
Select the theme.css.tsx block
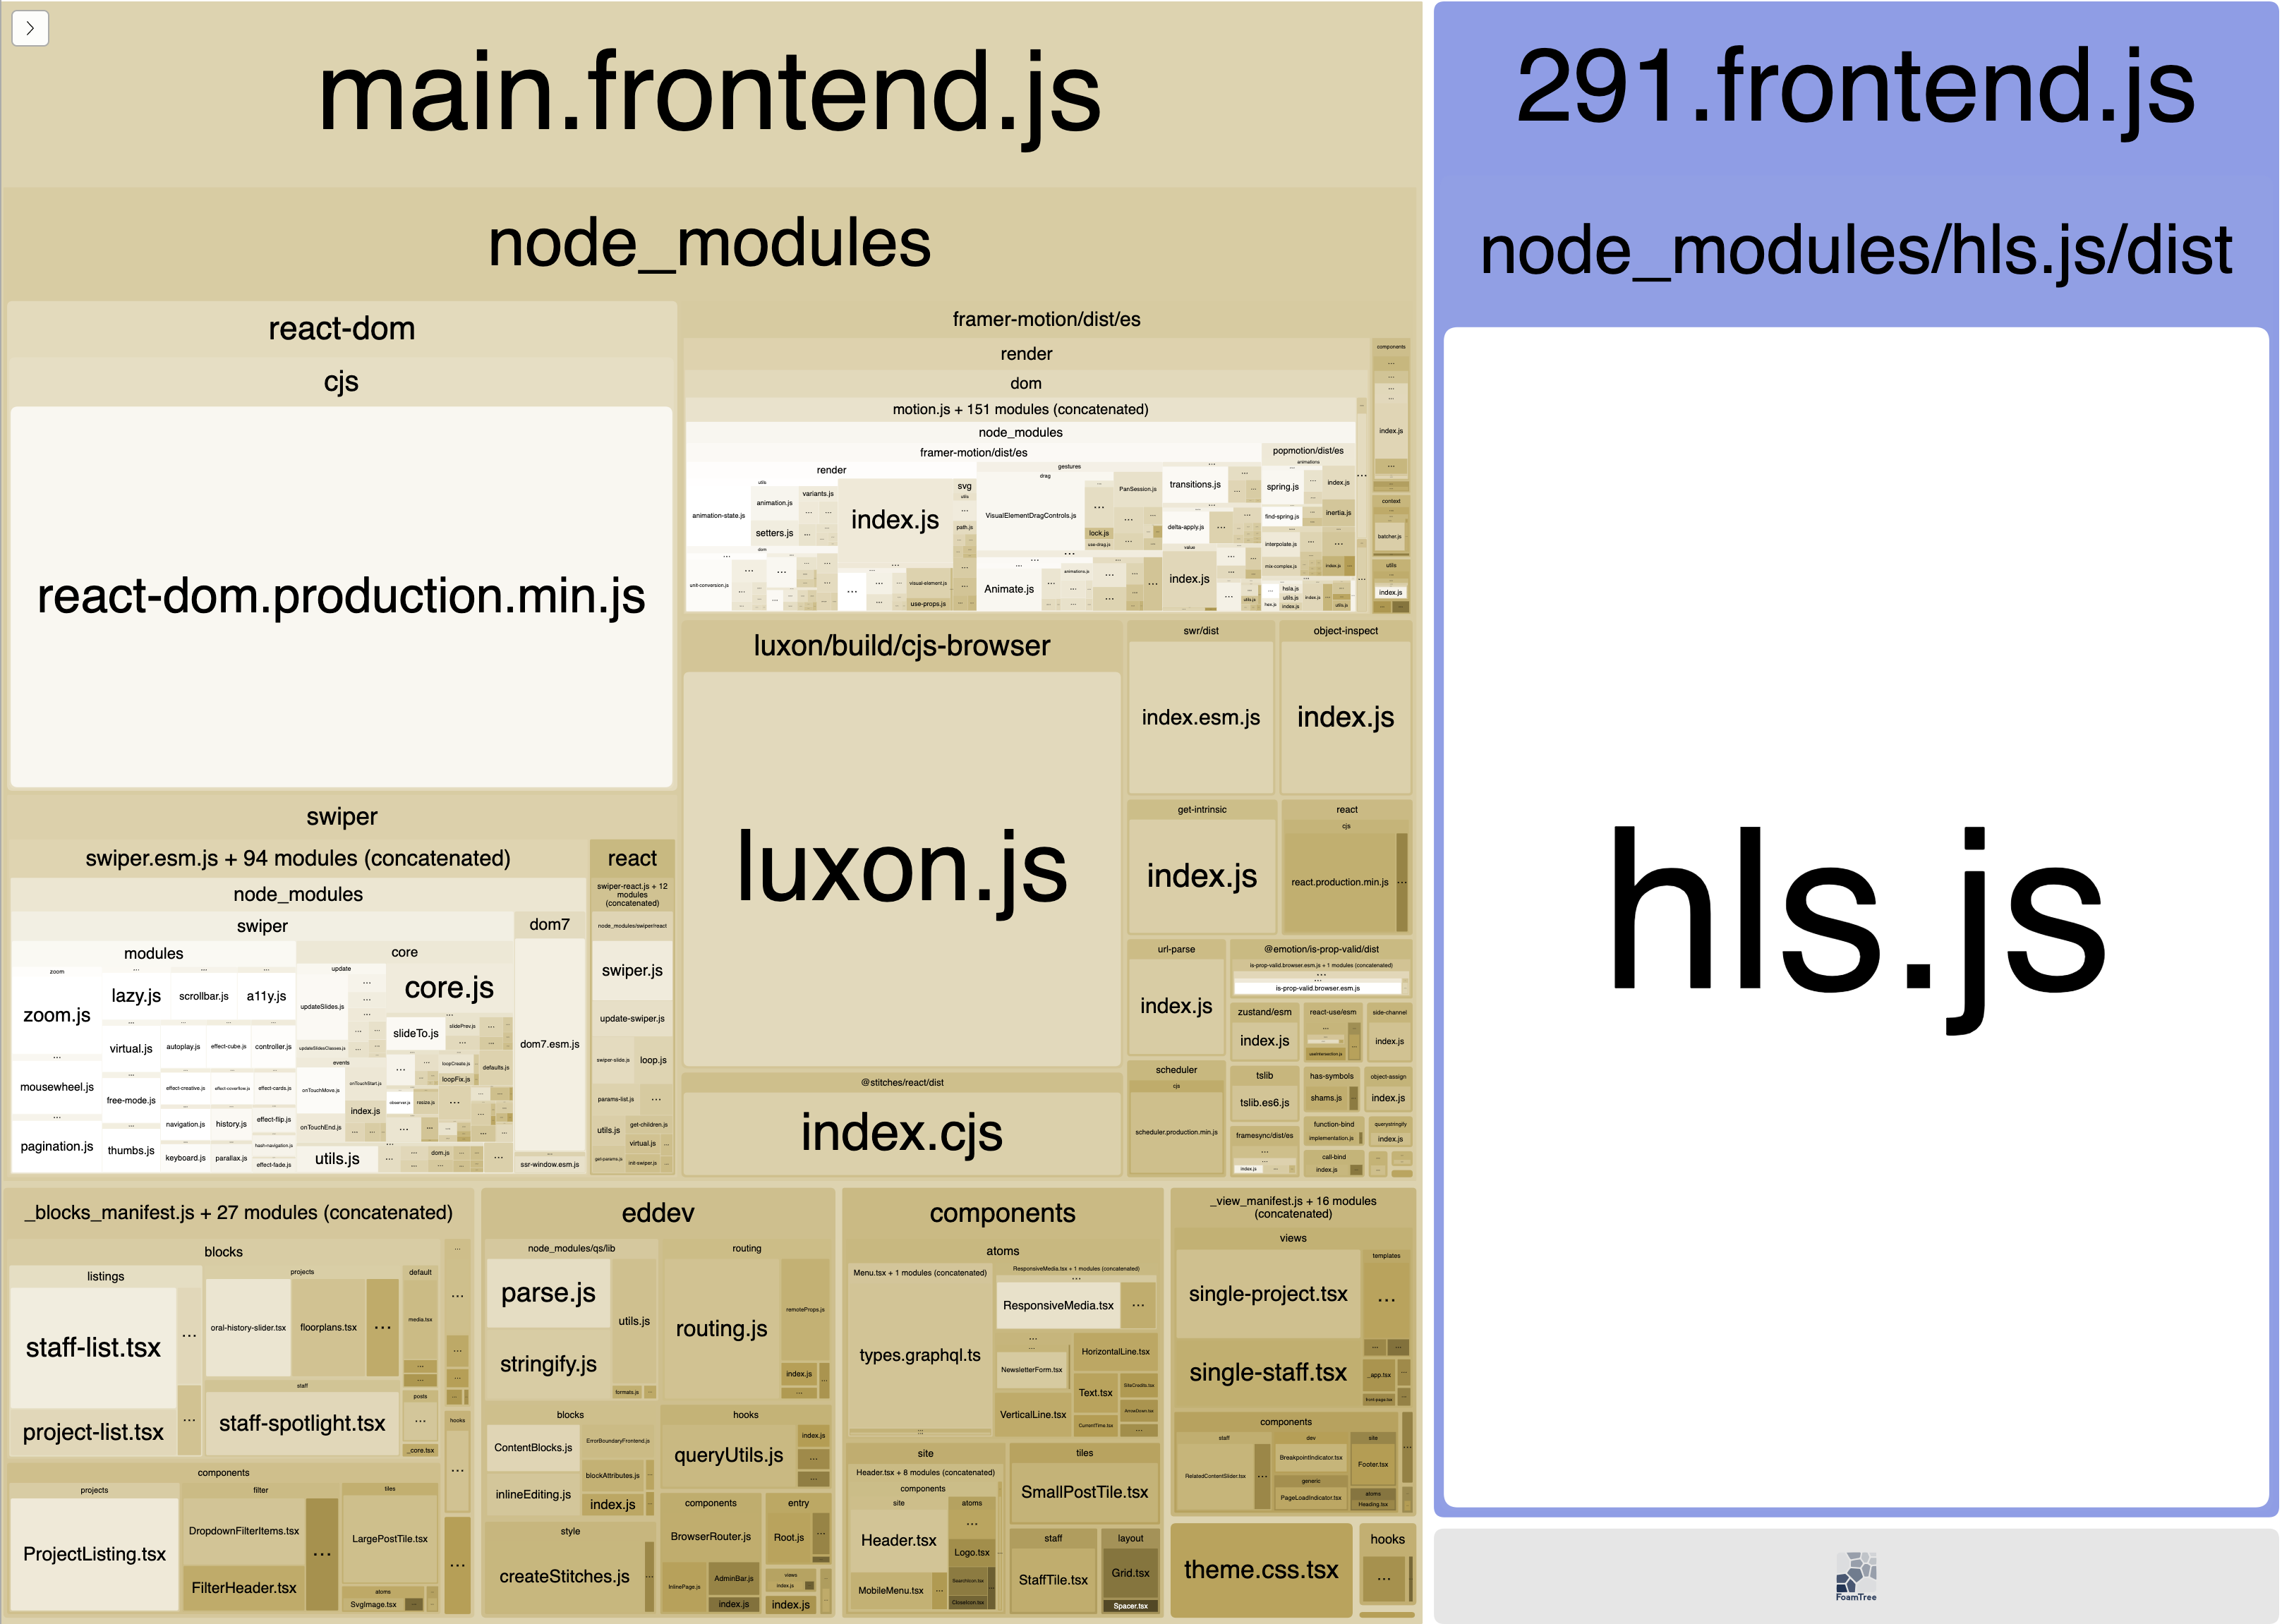tap(1260, 1569)
